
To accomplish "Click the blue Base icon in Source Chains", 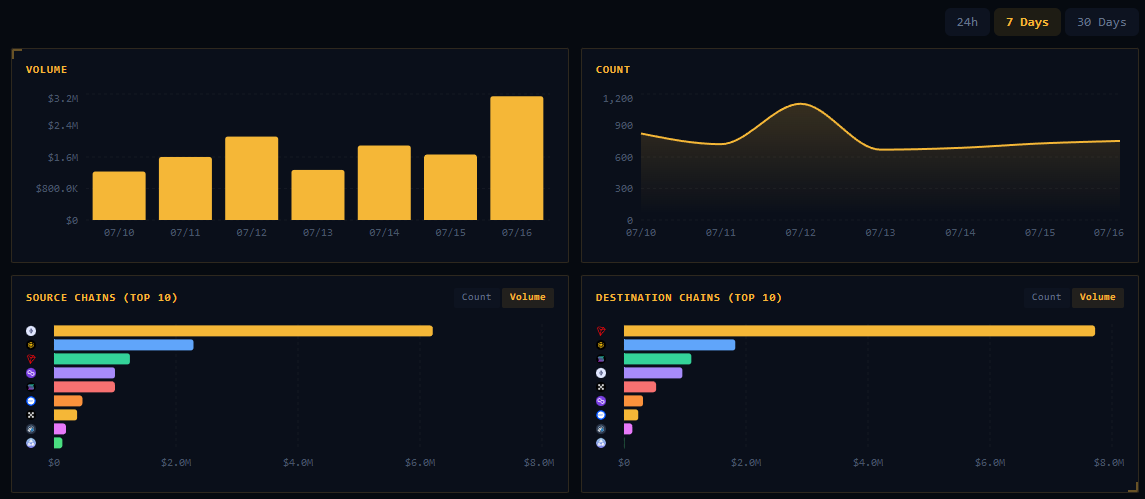I will click(31, 401).
